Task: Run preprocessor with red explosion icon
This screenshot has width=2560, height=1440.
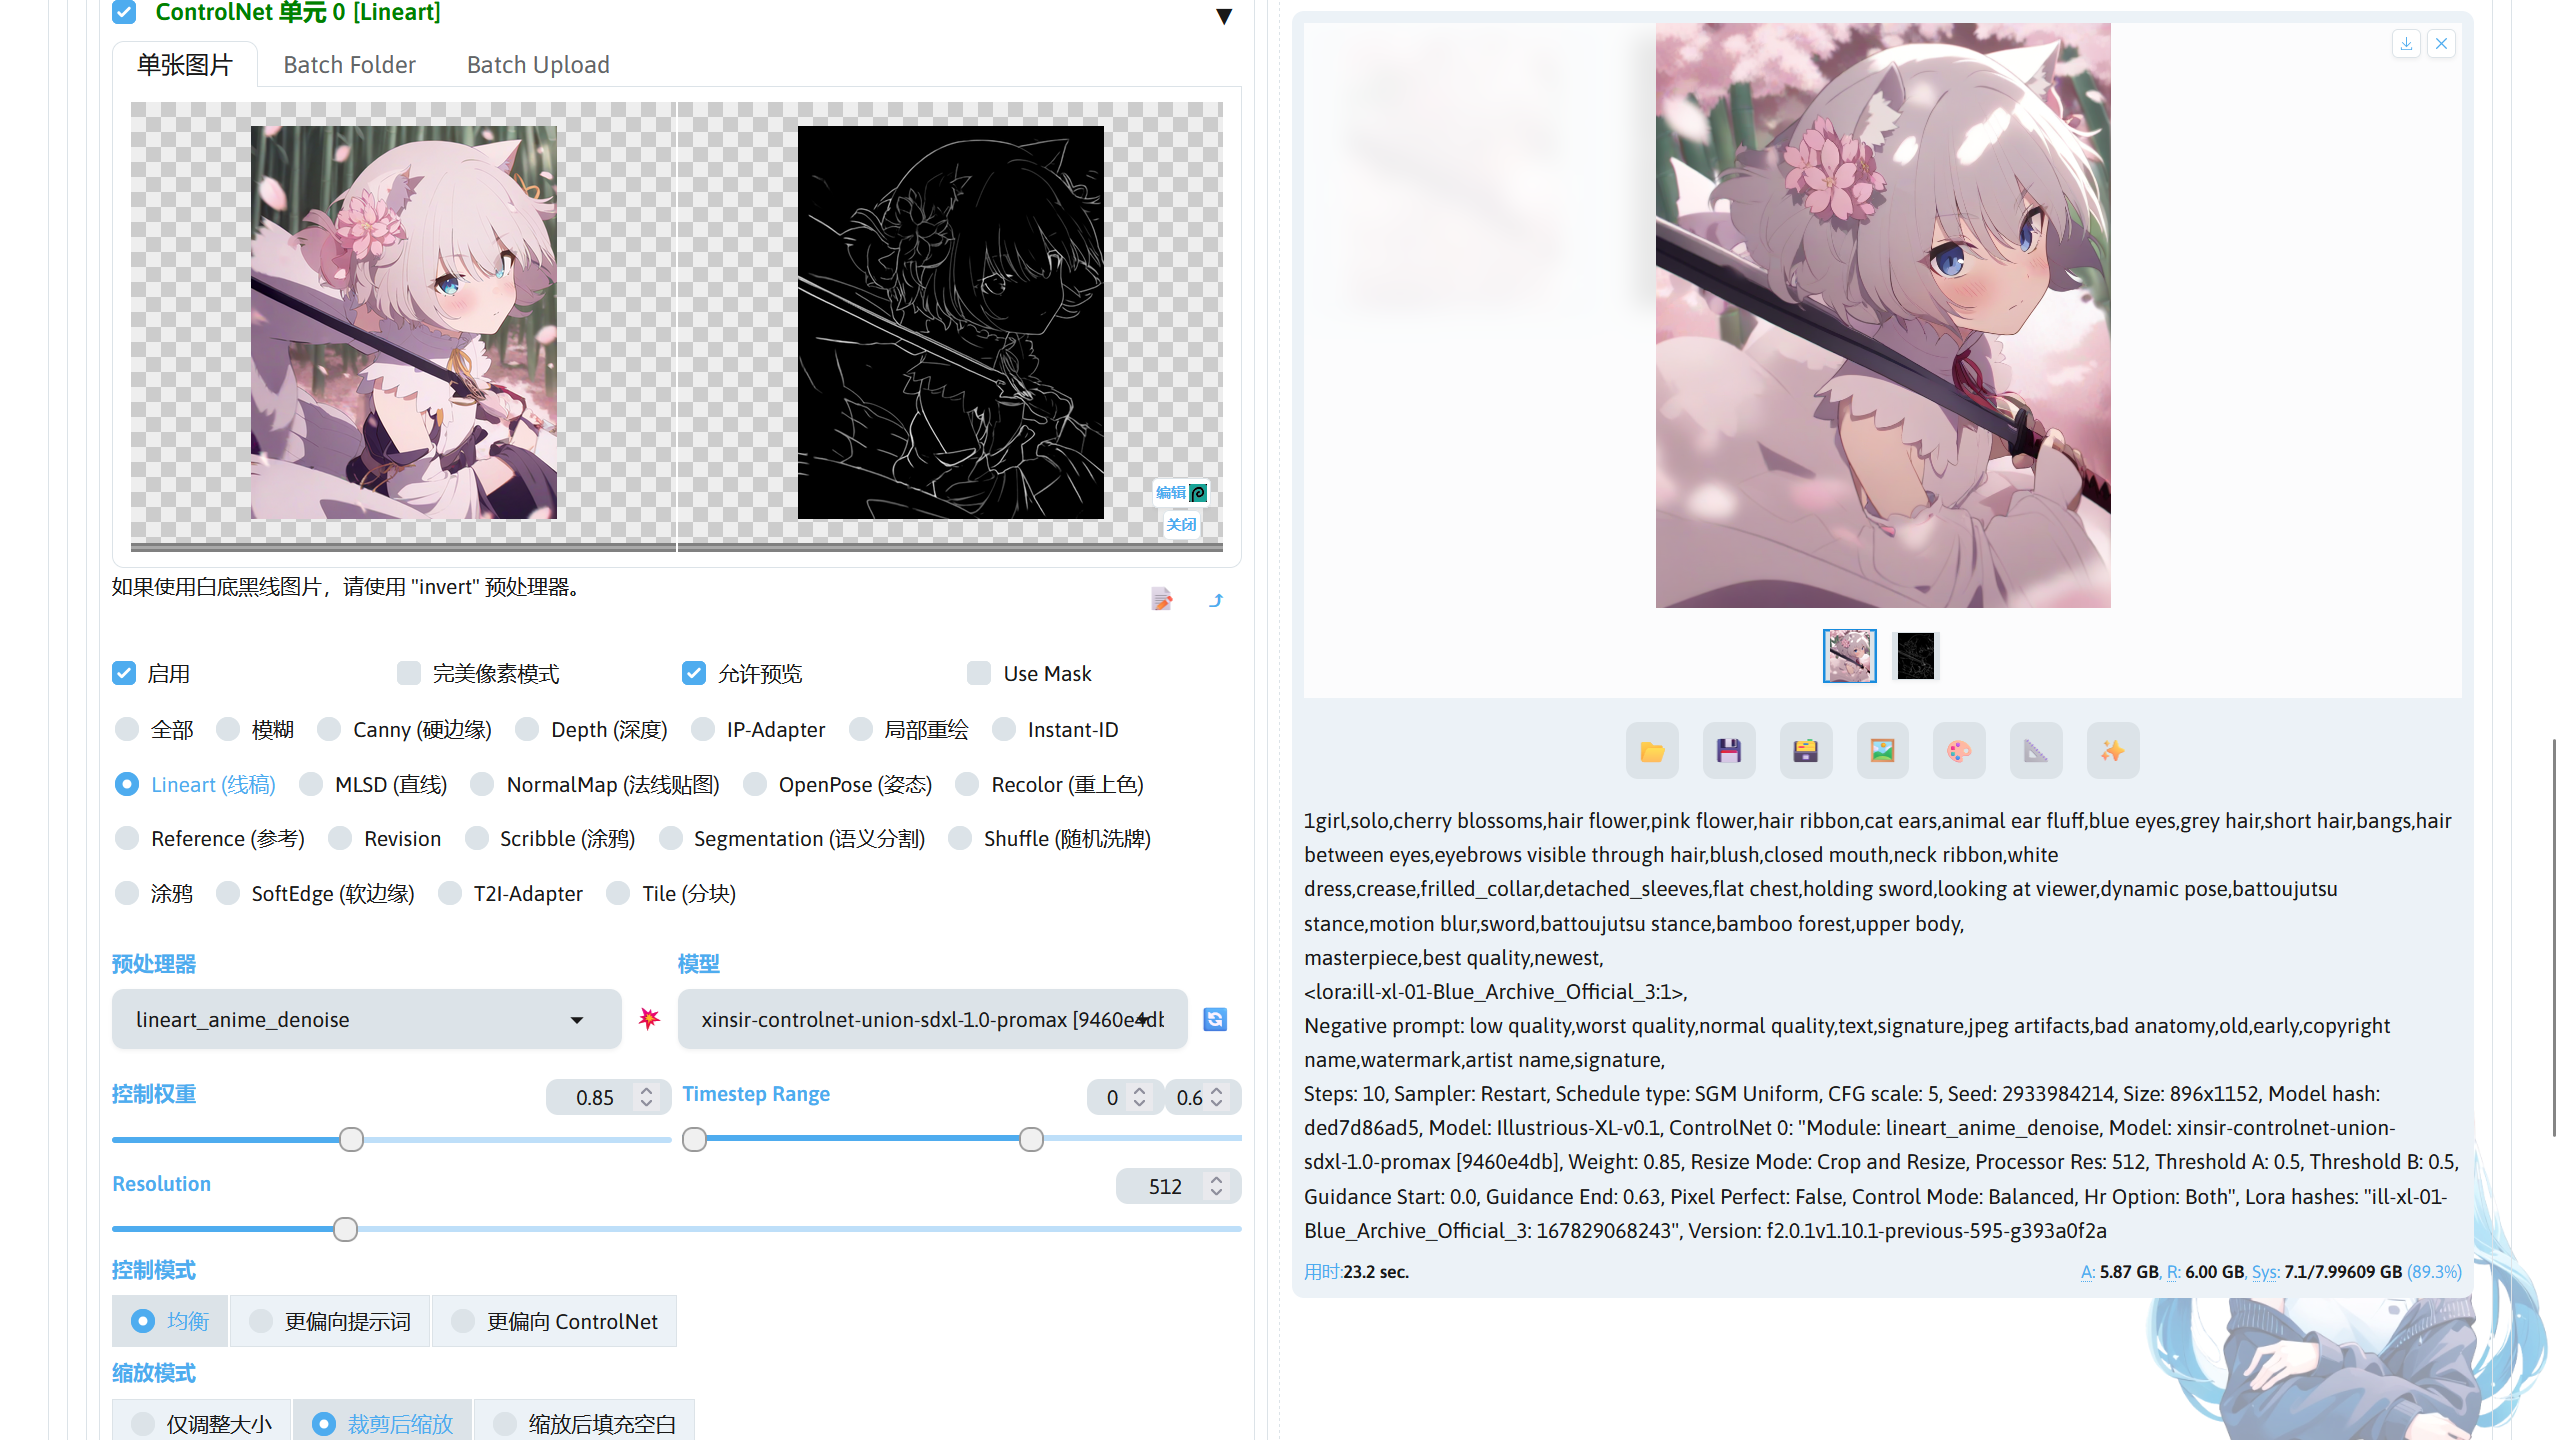Action: click(649, 1019)
